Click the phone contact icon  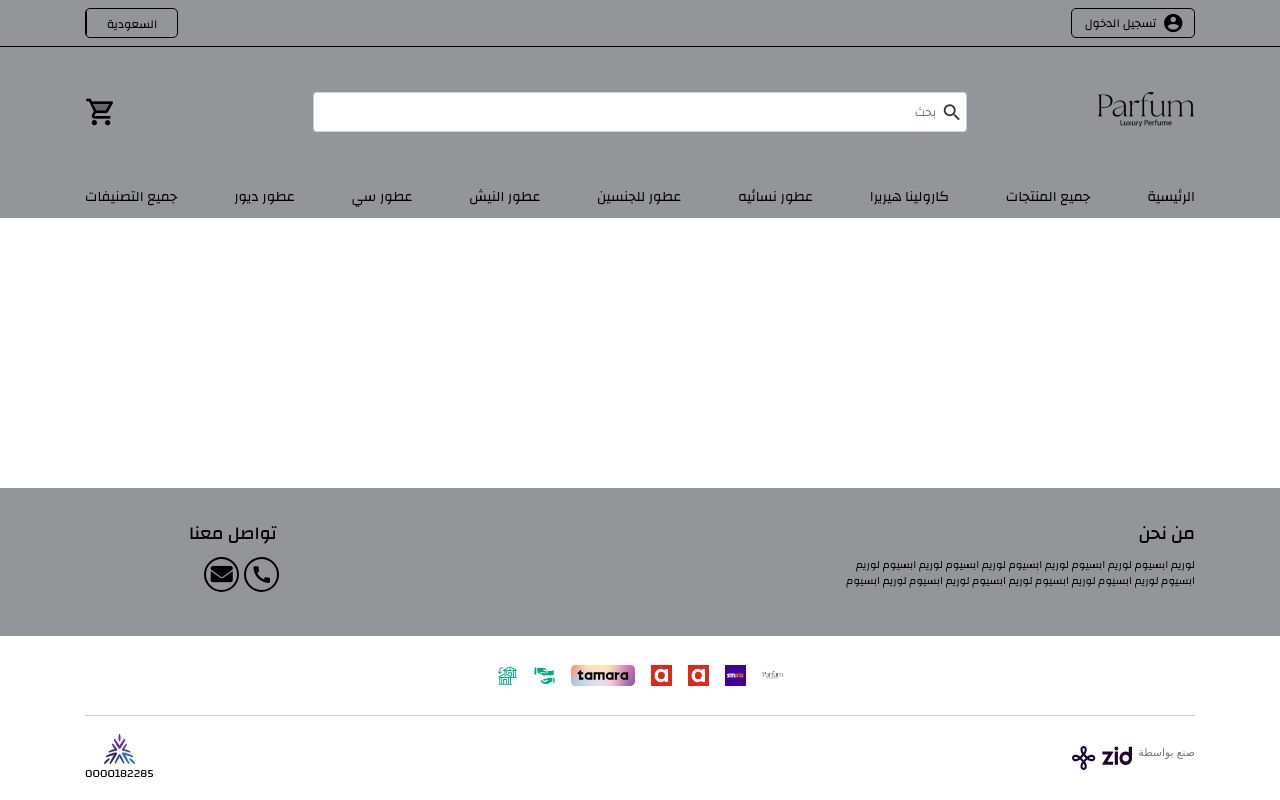click(261, 574)
